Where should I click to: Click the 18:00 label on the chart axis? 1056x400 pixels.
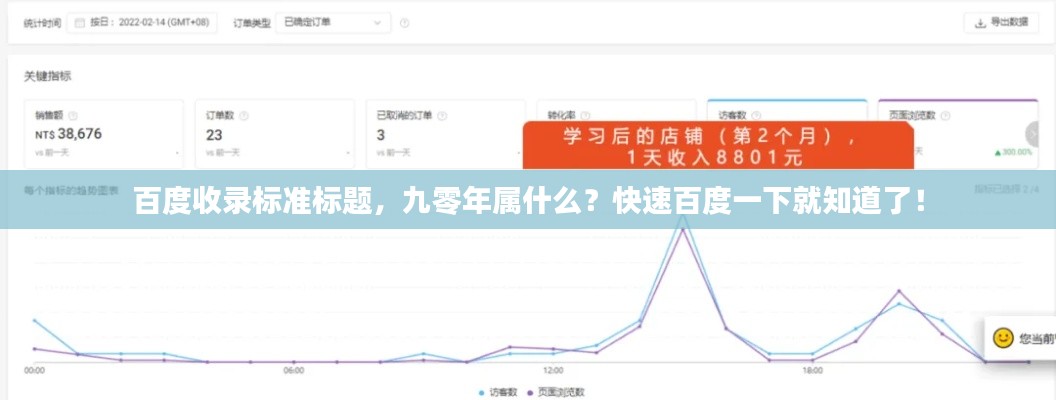(812, 370)
